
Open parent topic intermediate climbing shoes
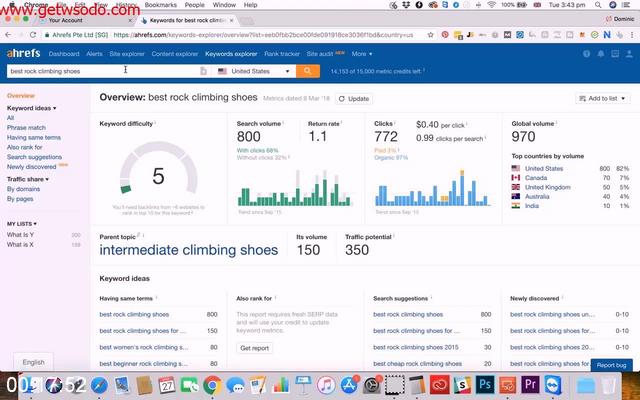[x=189, y=250]
